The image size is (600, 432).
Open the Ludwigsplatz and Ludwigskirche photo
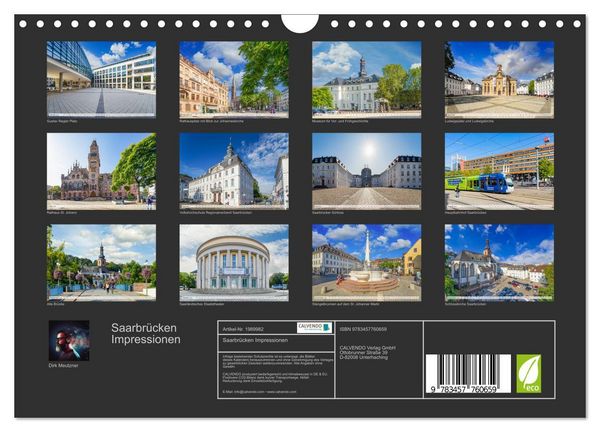(x=499, y=79)
